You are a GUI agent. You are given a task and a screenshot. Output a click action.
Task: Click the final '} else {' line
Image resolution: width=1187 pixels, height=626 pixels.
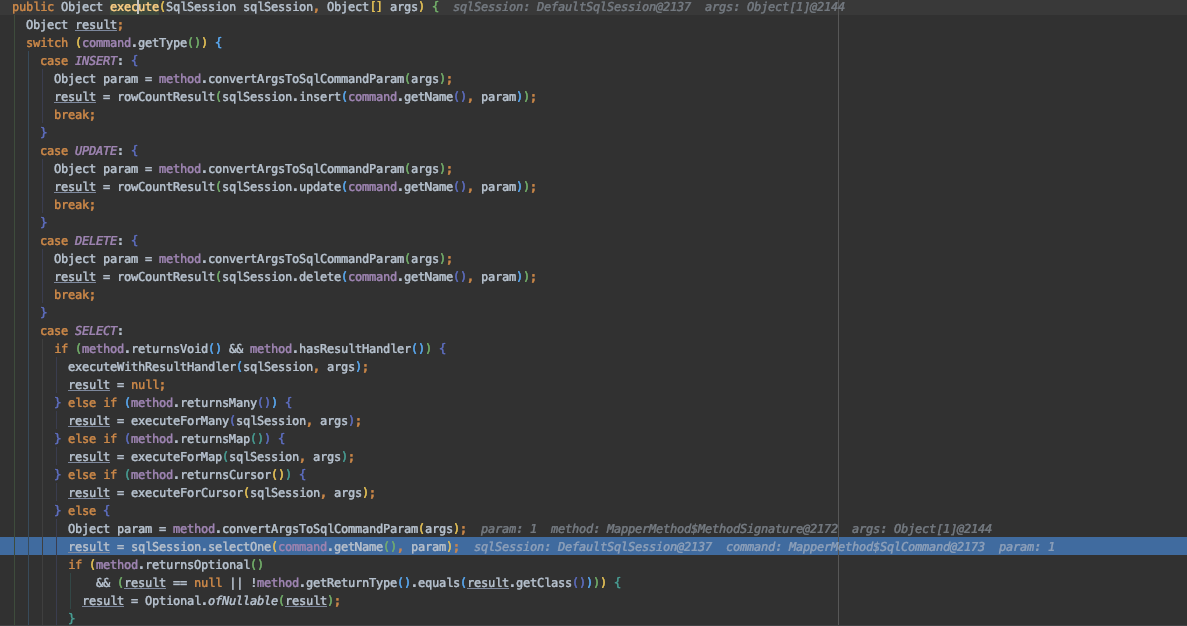(x=82, y=511)
